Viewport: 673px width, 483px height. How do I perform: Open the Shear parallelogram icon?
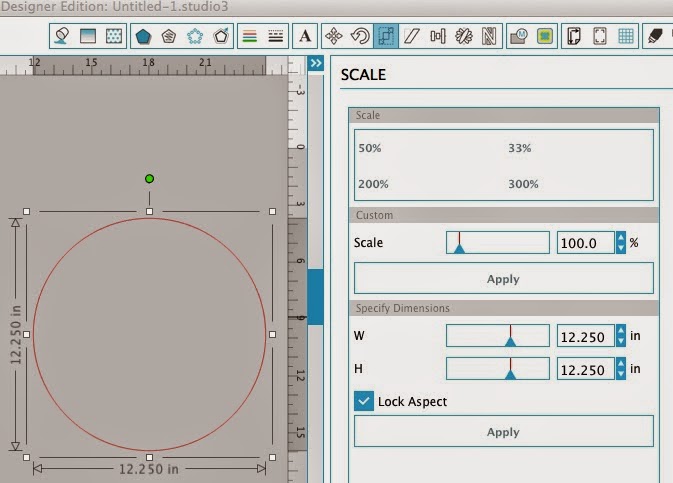[x=412, y=36]
